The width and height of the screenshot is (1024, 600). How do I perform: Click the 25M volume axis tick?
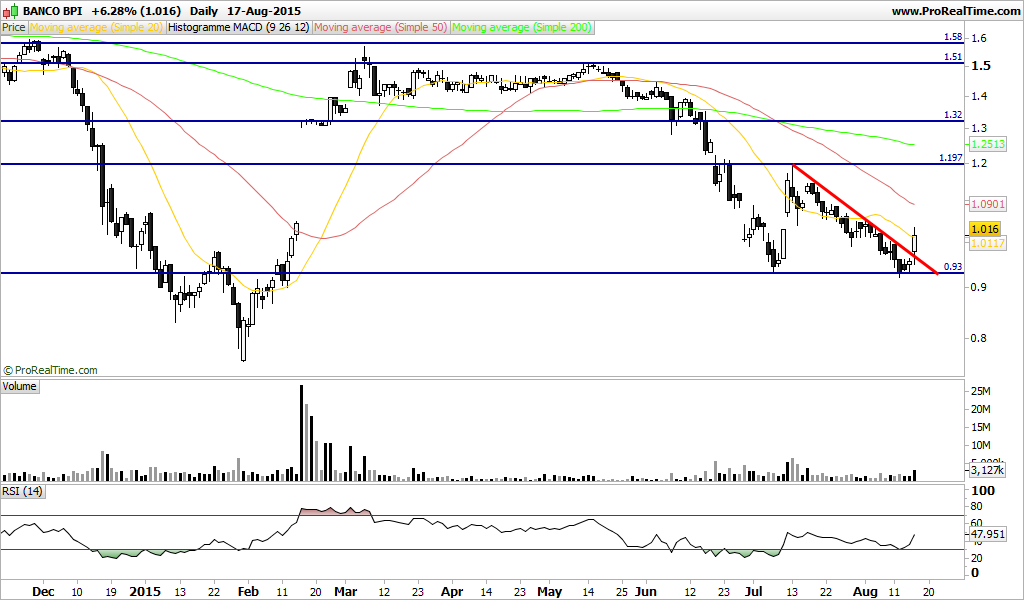pos(981,392)
